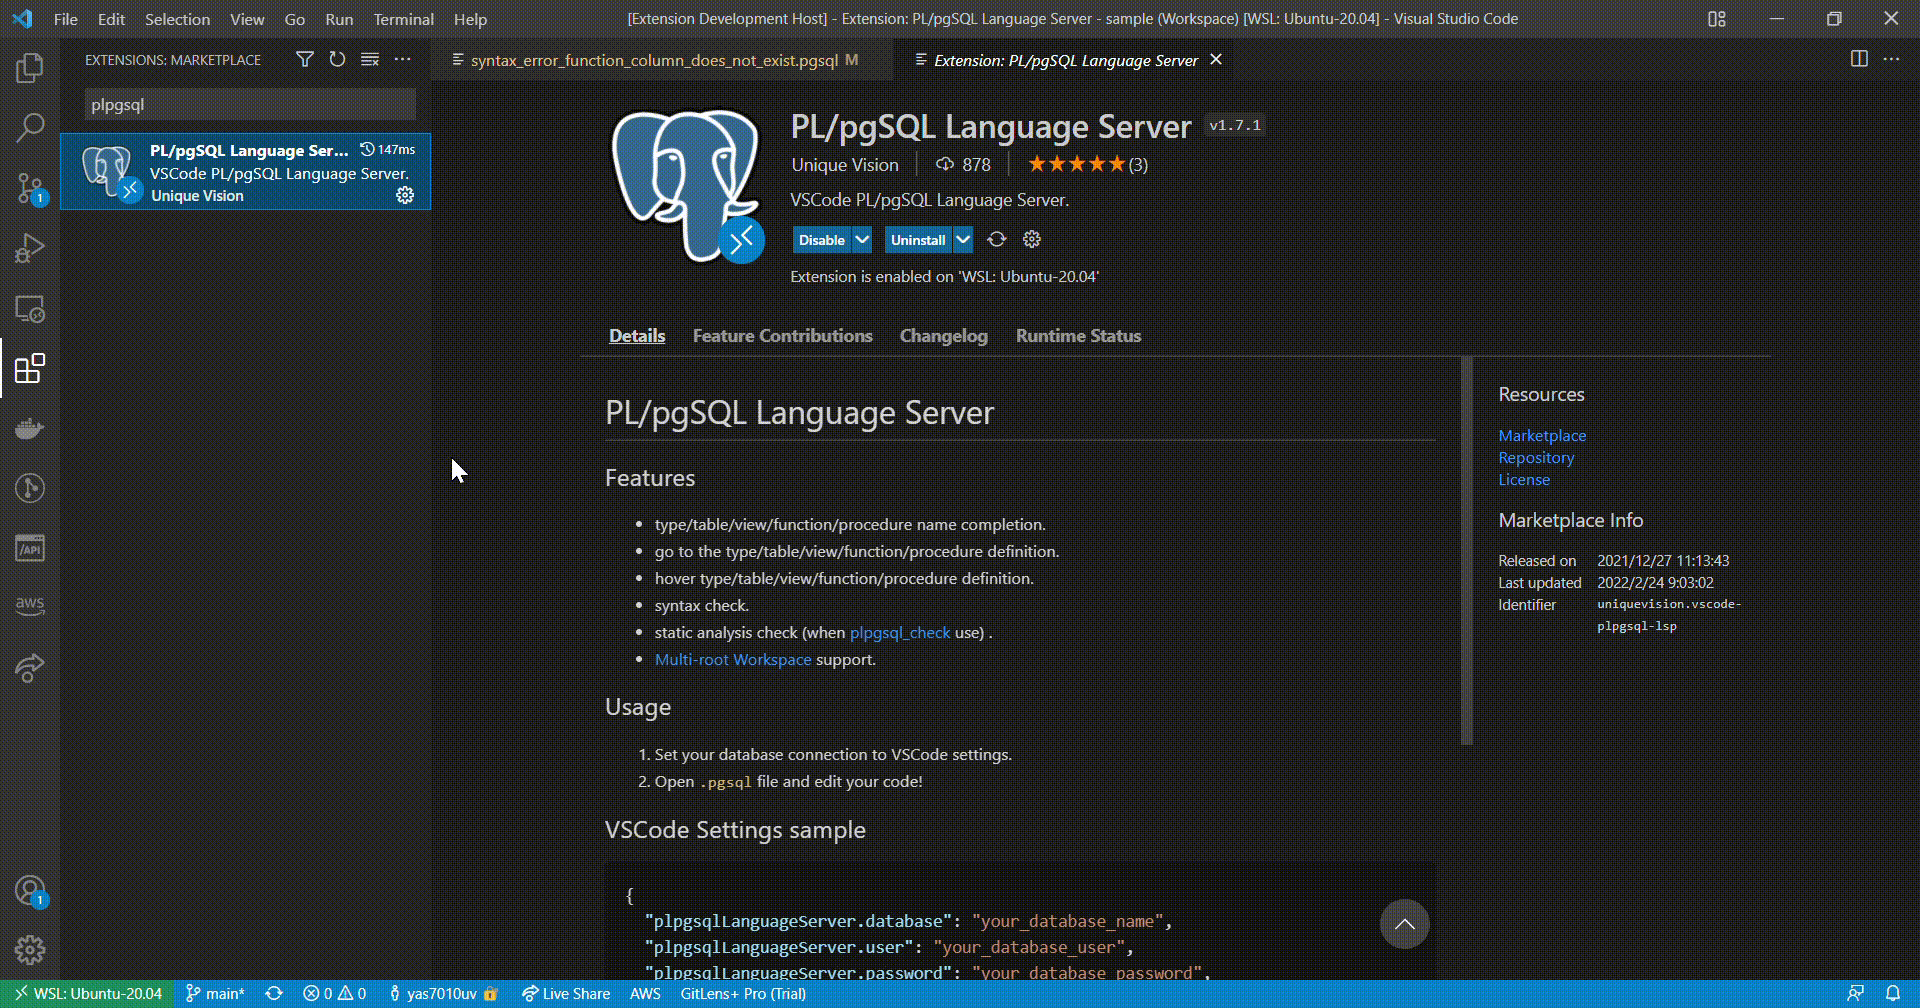1920x1008 pixels.
Task: Close the PL/pgSQL Language Server tab
Action: (1216, 60)
